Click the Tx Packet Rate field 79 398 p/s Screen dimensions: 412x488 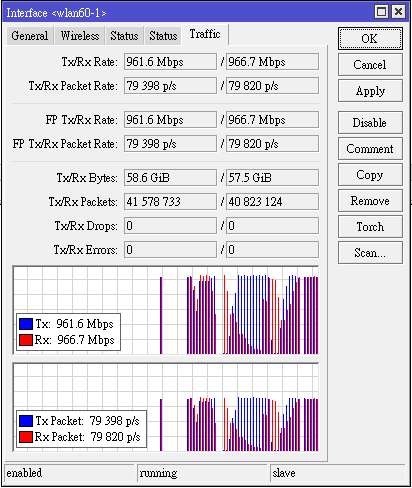coord(170,86)
